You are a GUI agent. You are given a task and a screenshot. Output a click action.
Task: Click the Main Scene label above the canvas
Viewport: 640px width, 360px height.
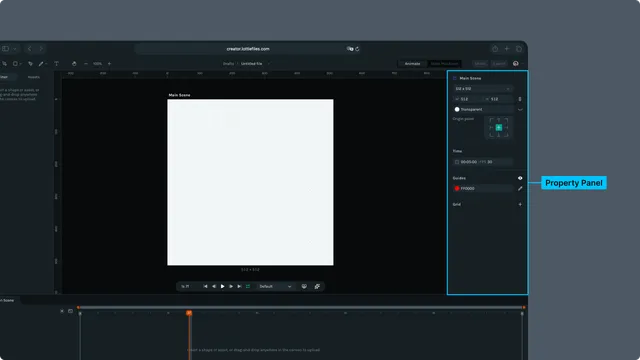pos(180,95)
